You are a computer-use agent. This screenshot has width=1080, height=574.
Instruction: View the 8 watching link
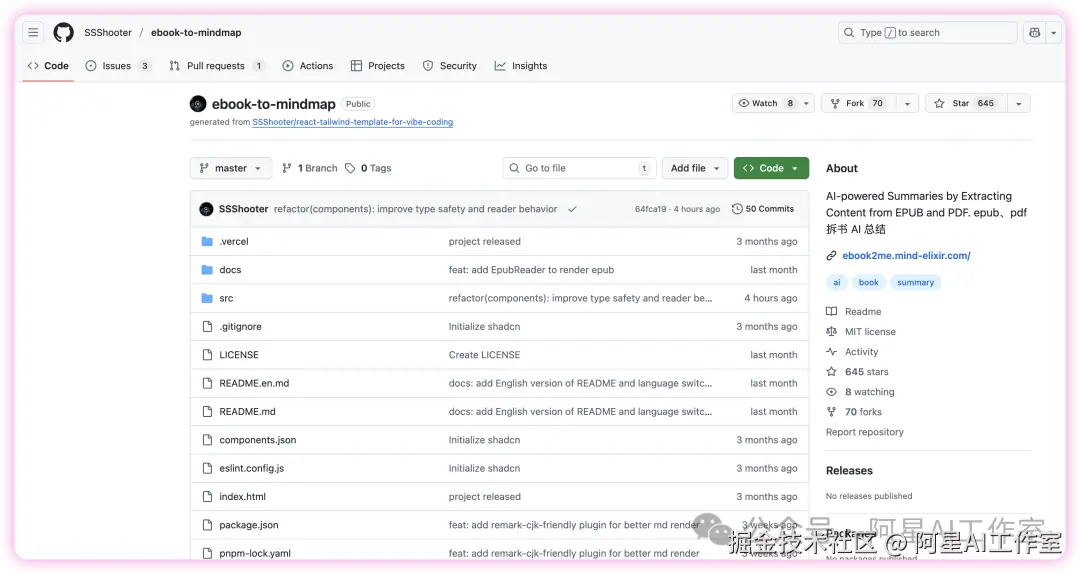pyautogui.click(x=860, y=391)
